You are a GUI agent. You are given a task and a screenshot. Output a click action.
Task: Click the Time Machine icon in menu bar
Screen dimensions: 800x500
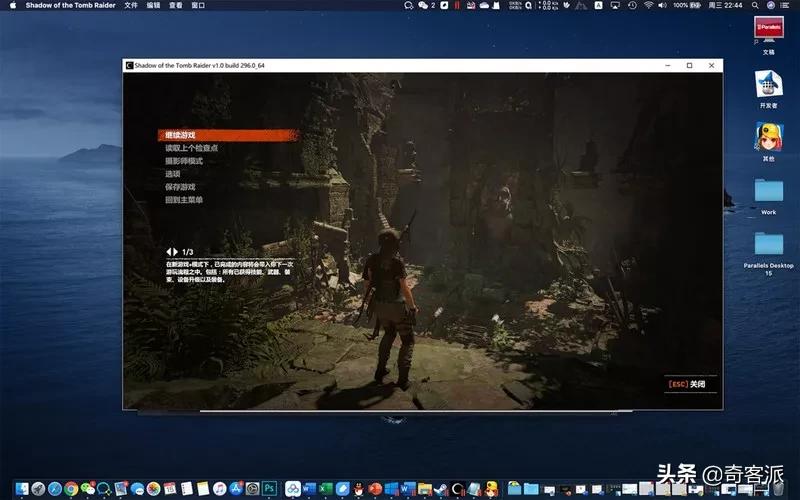pyautogui.click(x=632, y=5)
